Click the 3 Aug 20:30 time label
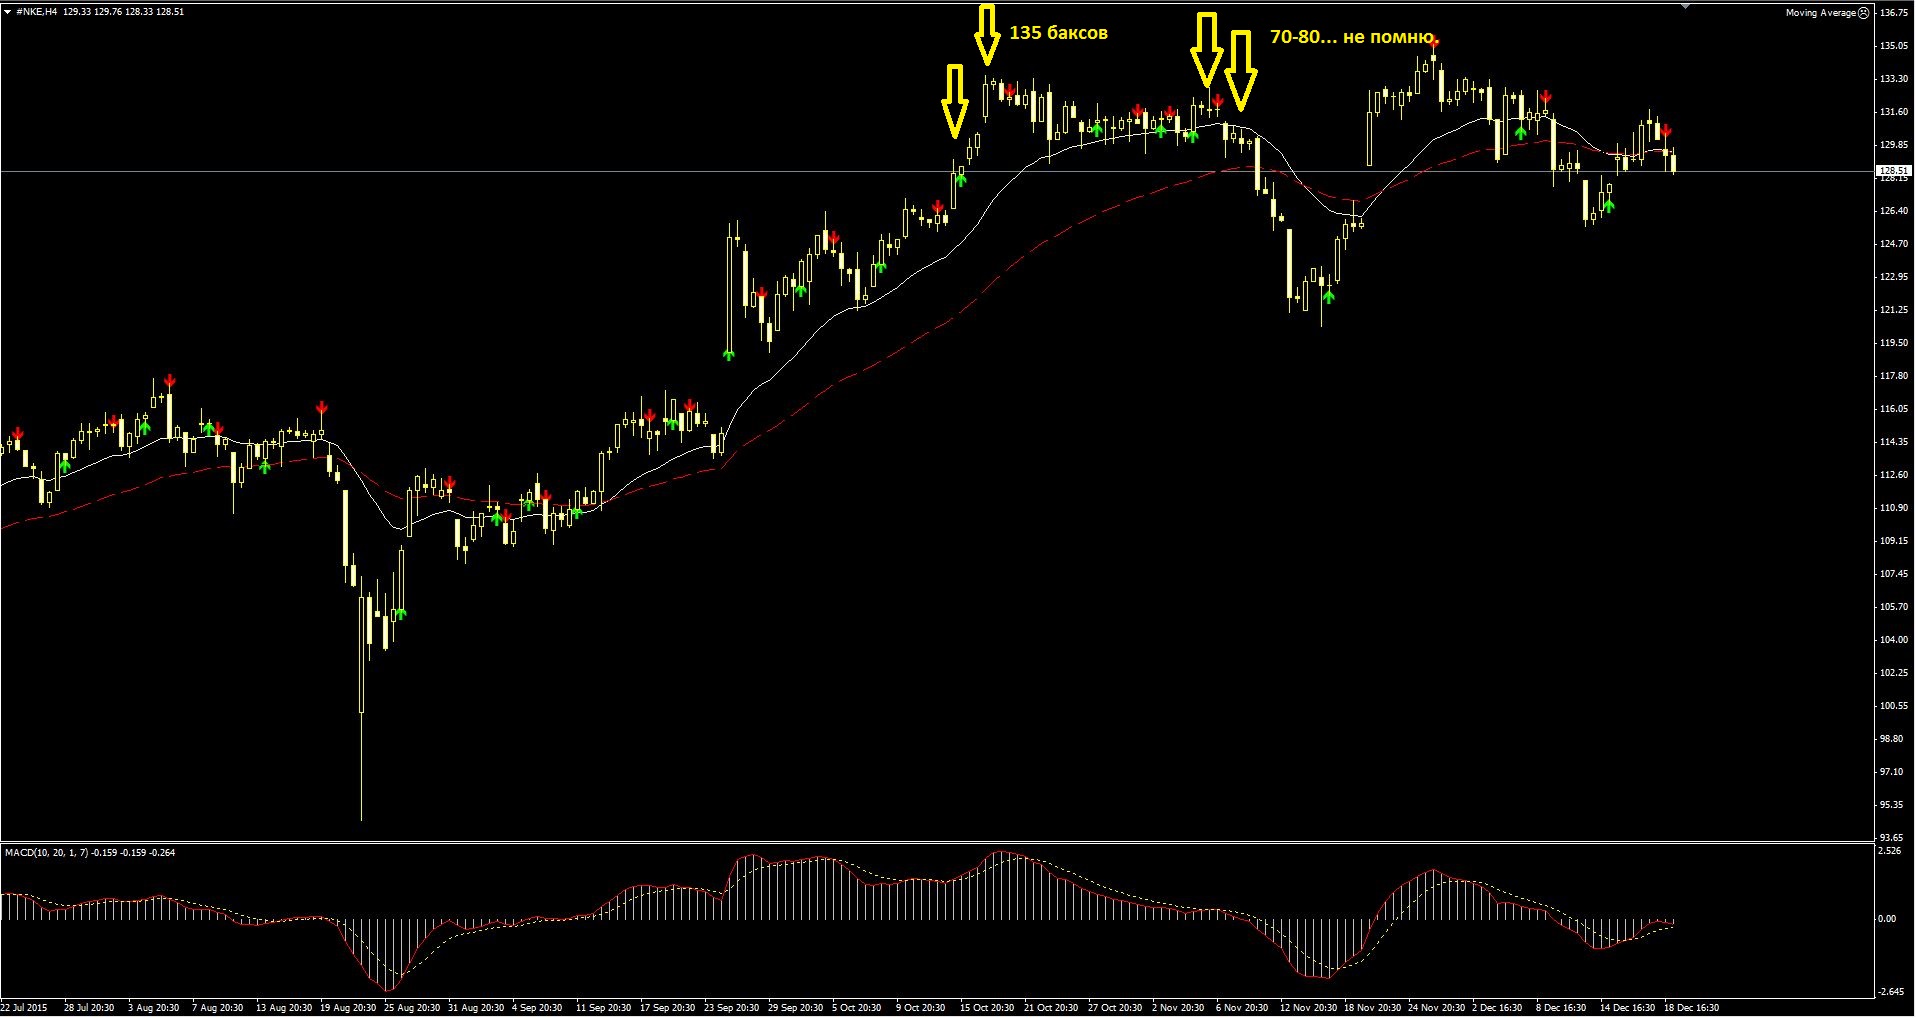The height and width of the screenshot is (1018, 1916). pos(154,1008)
